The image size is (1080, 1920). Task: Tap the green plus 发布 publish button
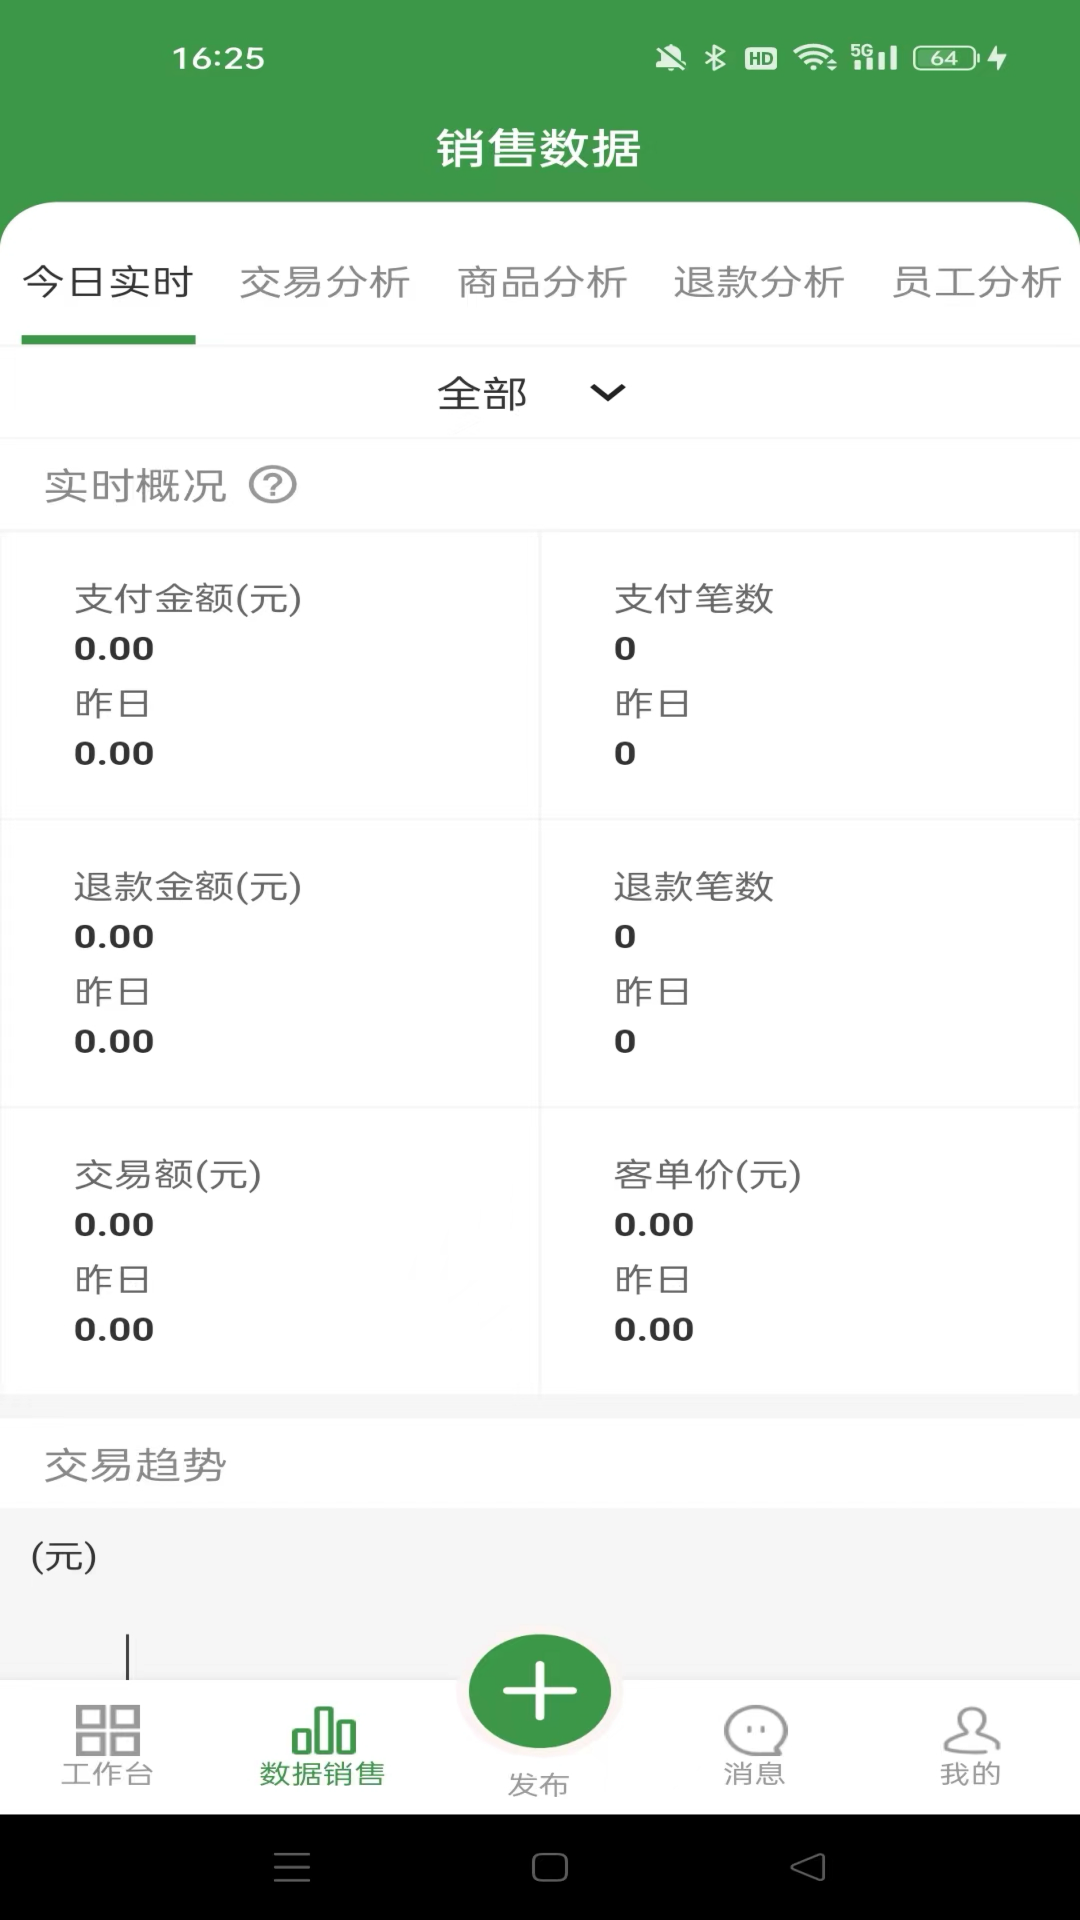click(539, 1690)
